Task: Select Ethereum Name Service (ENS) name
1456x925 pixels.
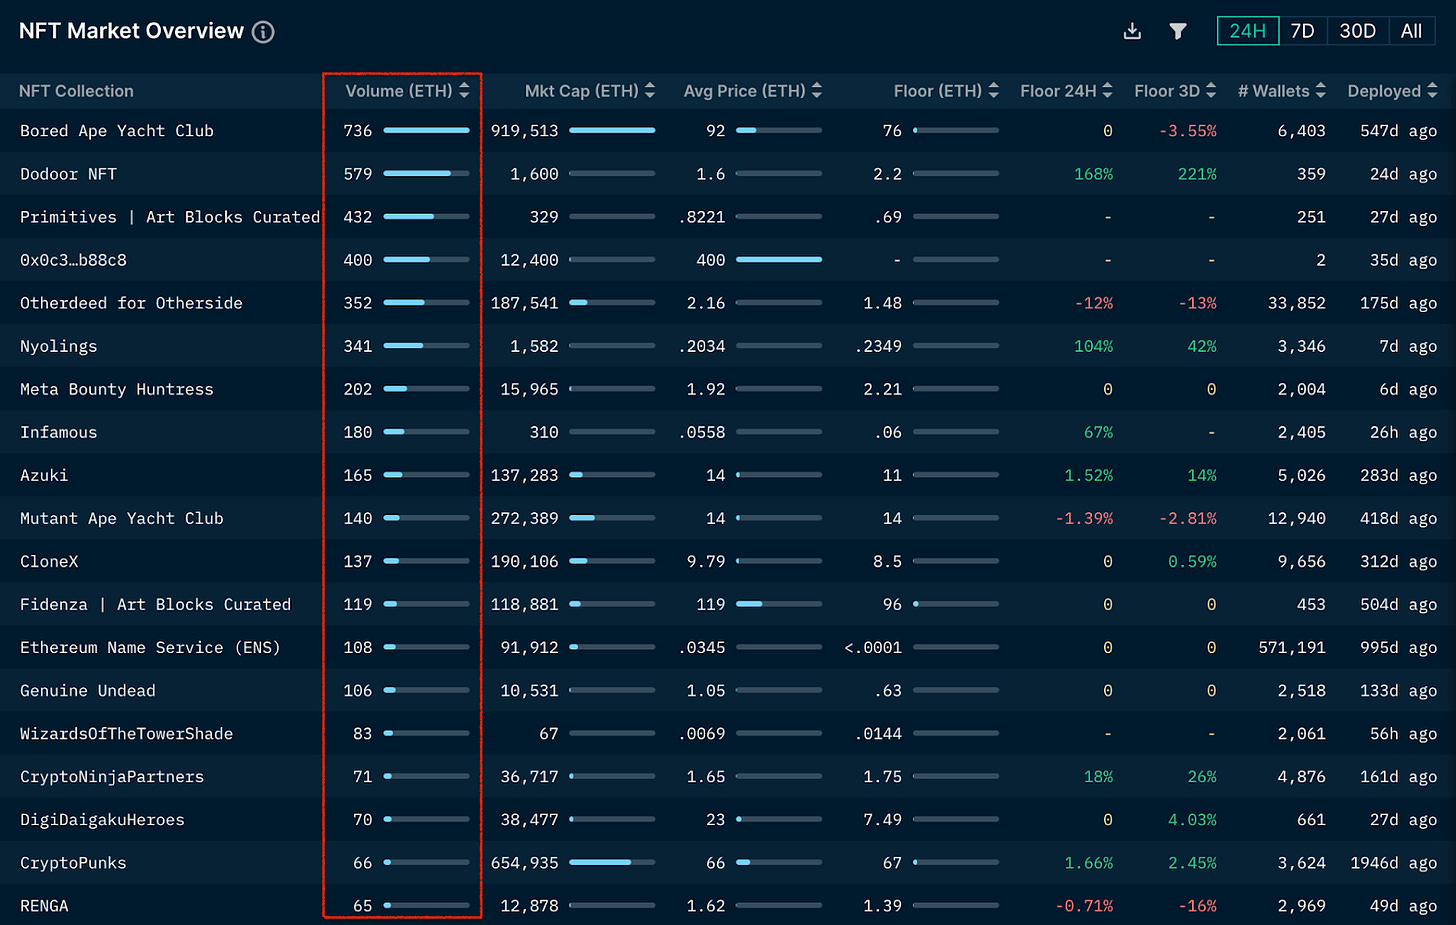Action: pos(150,647)
